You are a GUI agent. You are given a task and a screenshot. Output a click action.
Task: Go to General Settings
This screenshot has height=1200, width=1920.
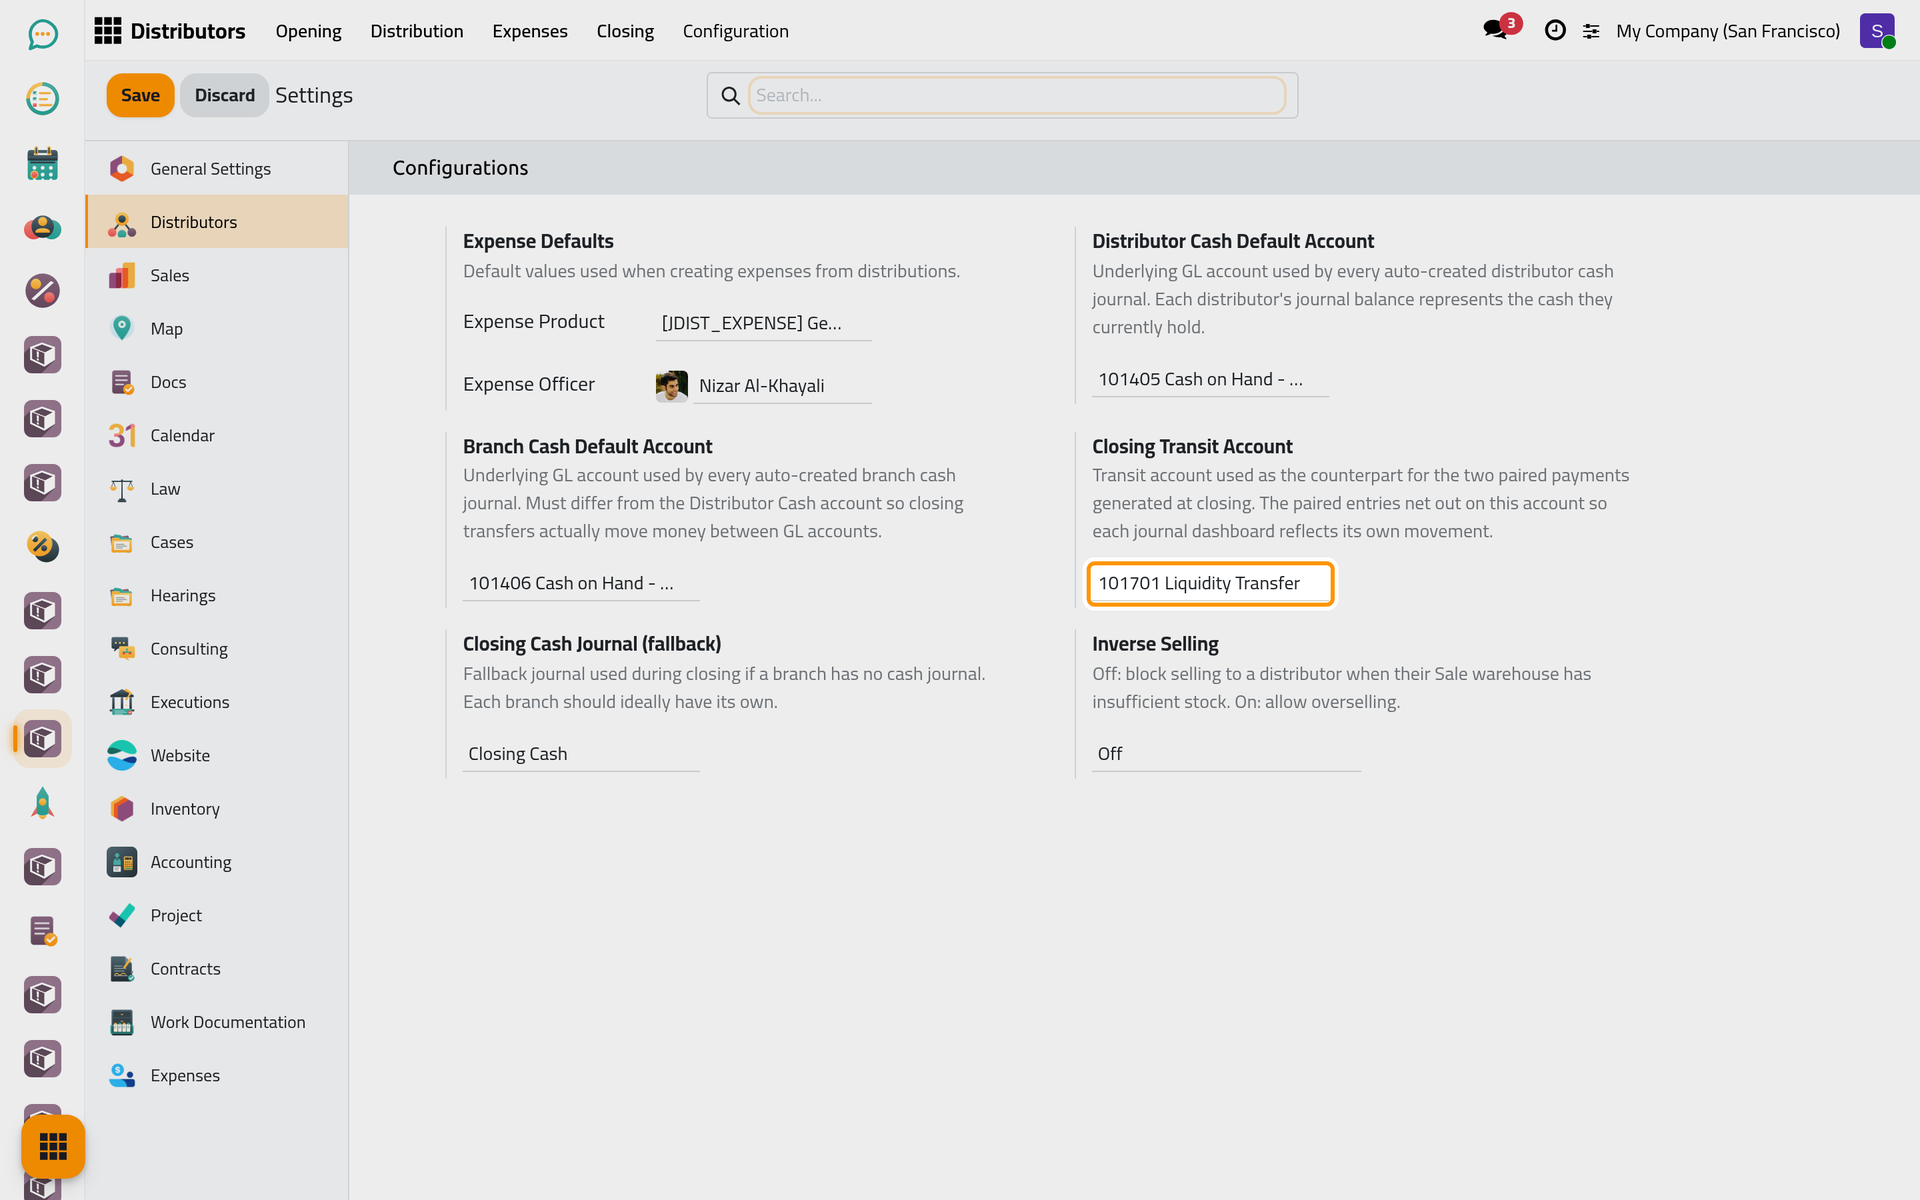point(217,168)
